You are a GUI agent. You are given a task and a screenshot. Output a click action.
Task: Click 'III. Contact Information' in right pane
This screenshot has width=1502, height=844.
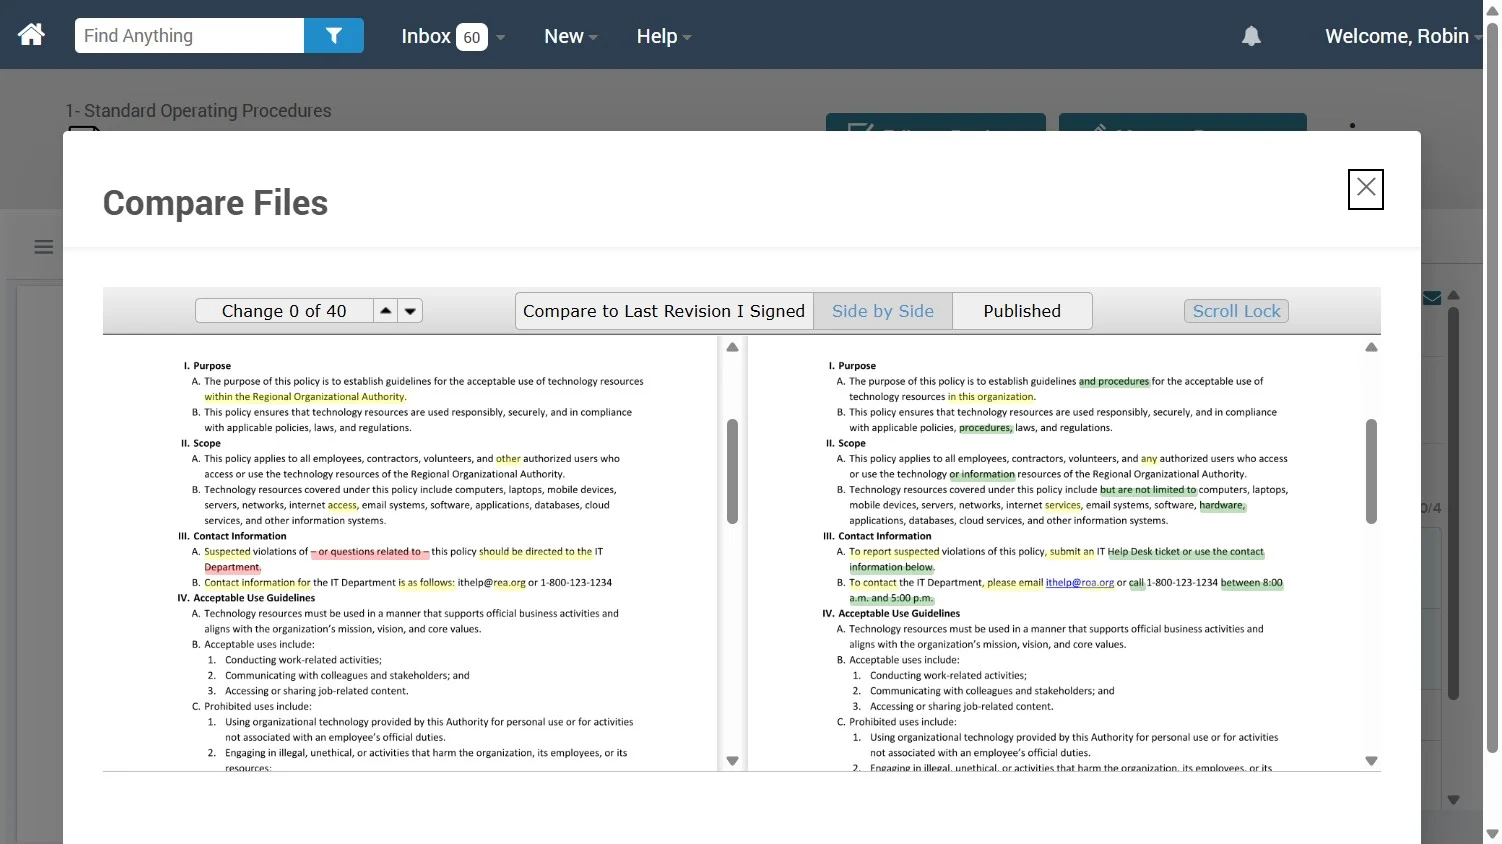point(877,536)
